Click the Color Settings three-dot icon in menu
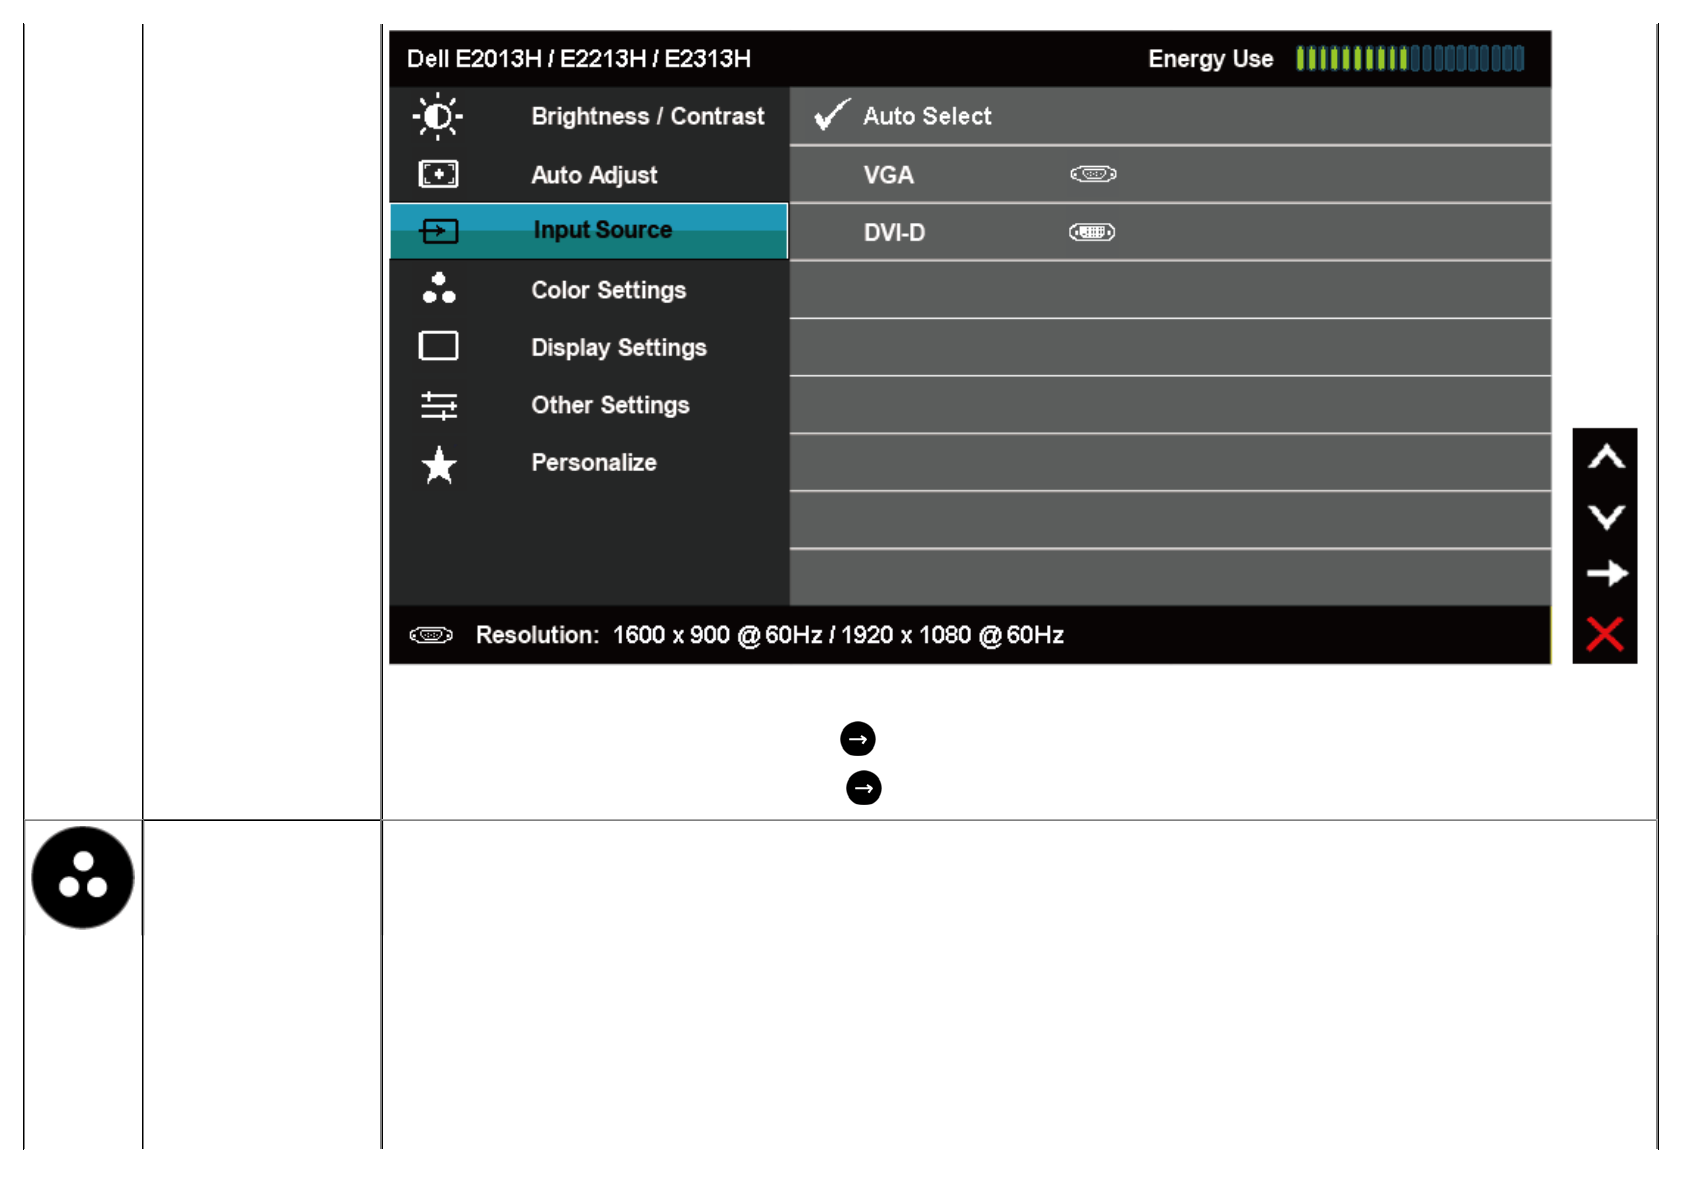The image size is (1683, 1190). point(438,288)
